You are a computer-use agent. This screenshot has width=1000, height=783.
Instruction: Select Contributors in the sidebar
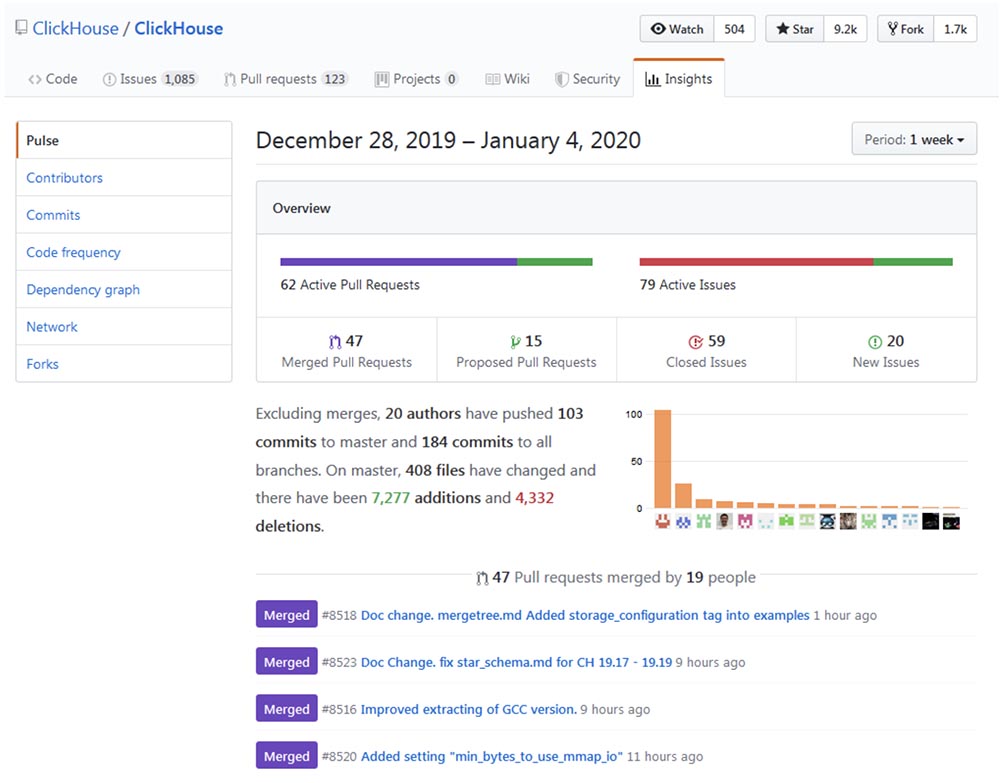(64, 177)
